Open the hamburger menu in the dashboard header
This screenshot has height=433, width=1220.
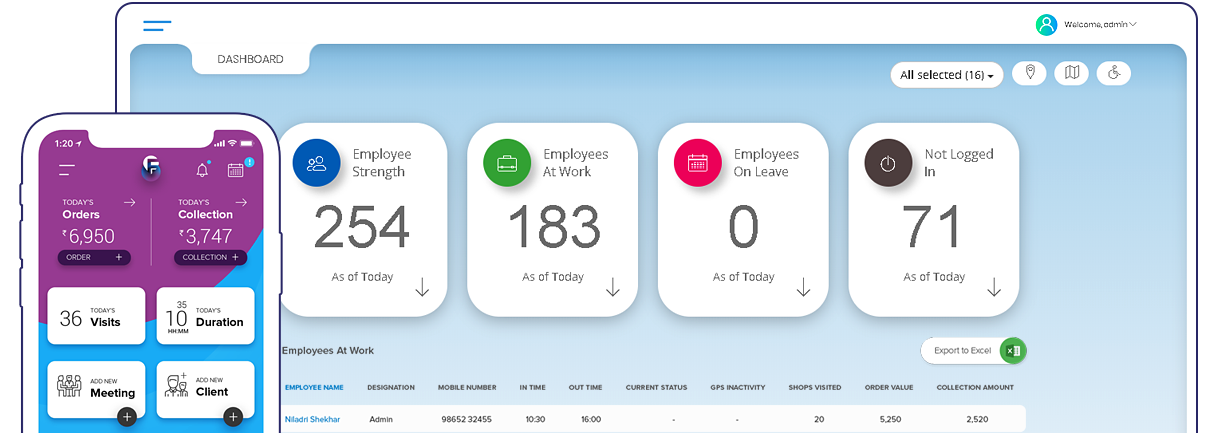(157, 25)
